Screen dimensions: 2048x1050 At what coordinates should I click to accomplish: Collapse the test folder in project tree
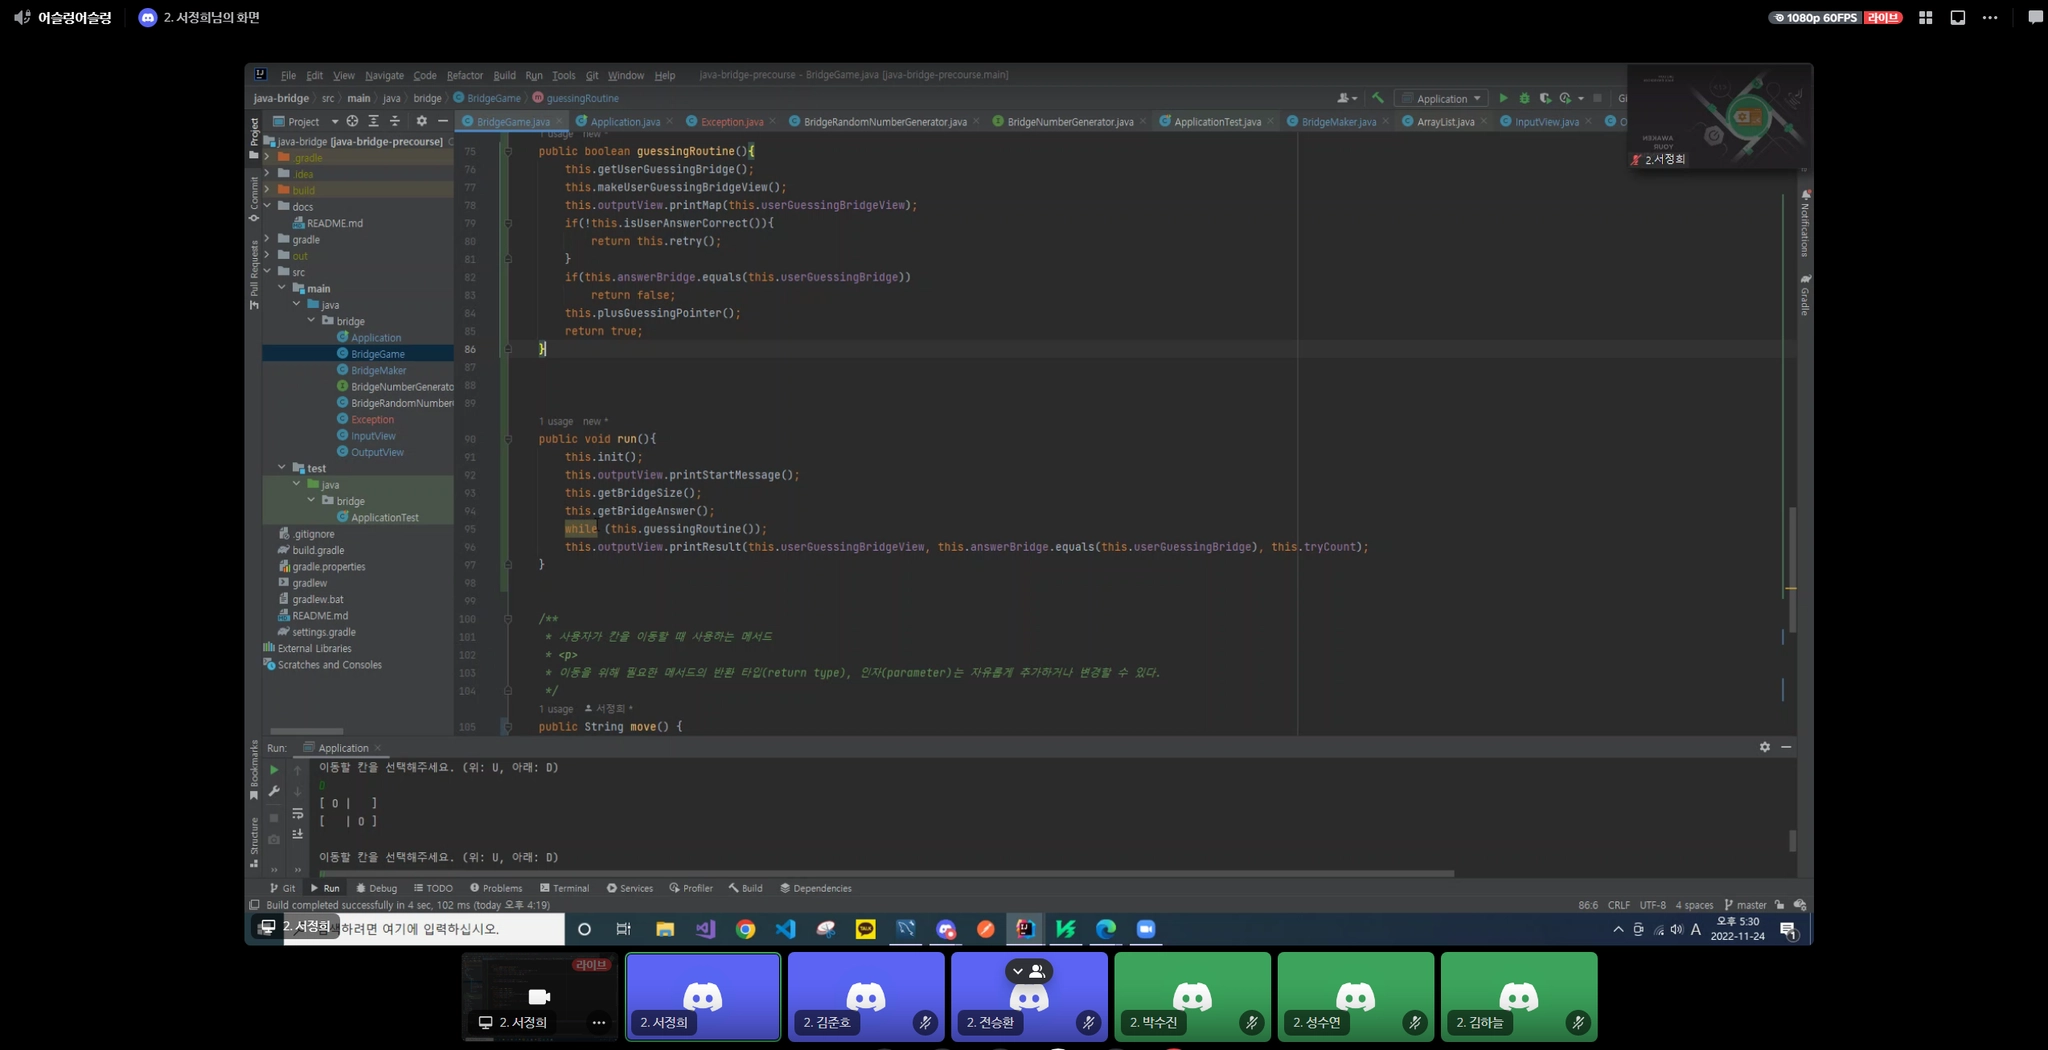(x=282, y=468)
